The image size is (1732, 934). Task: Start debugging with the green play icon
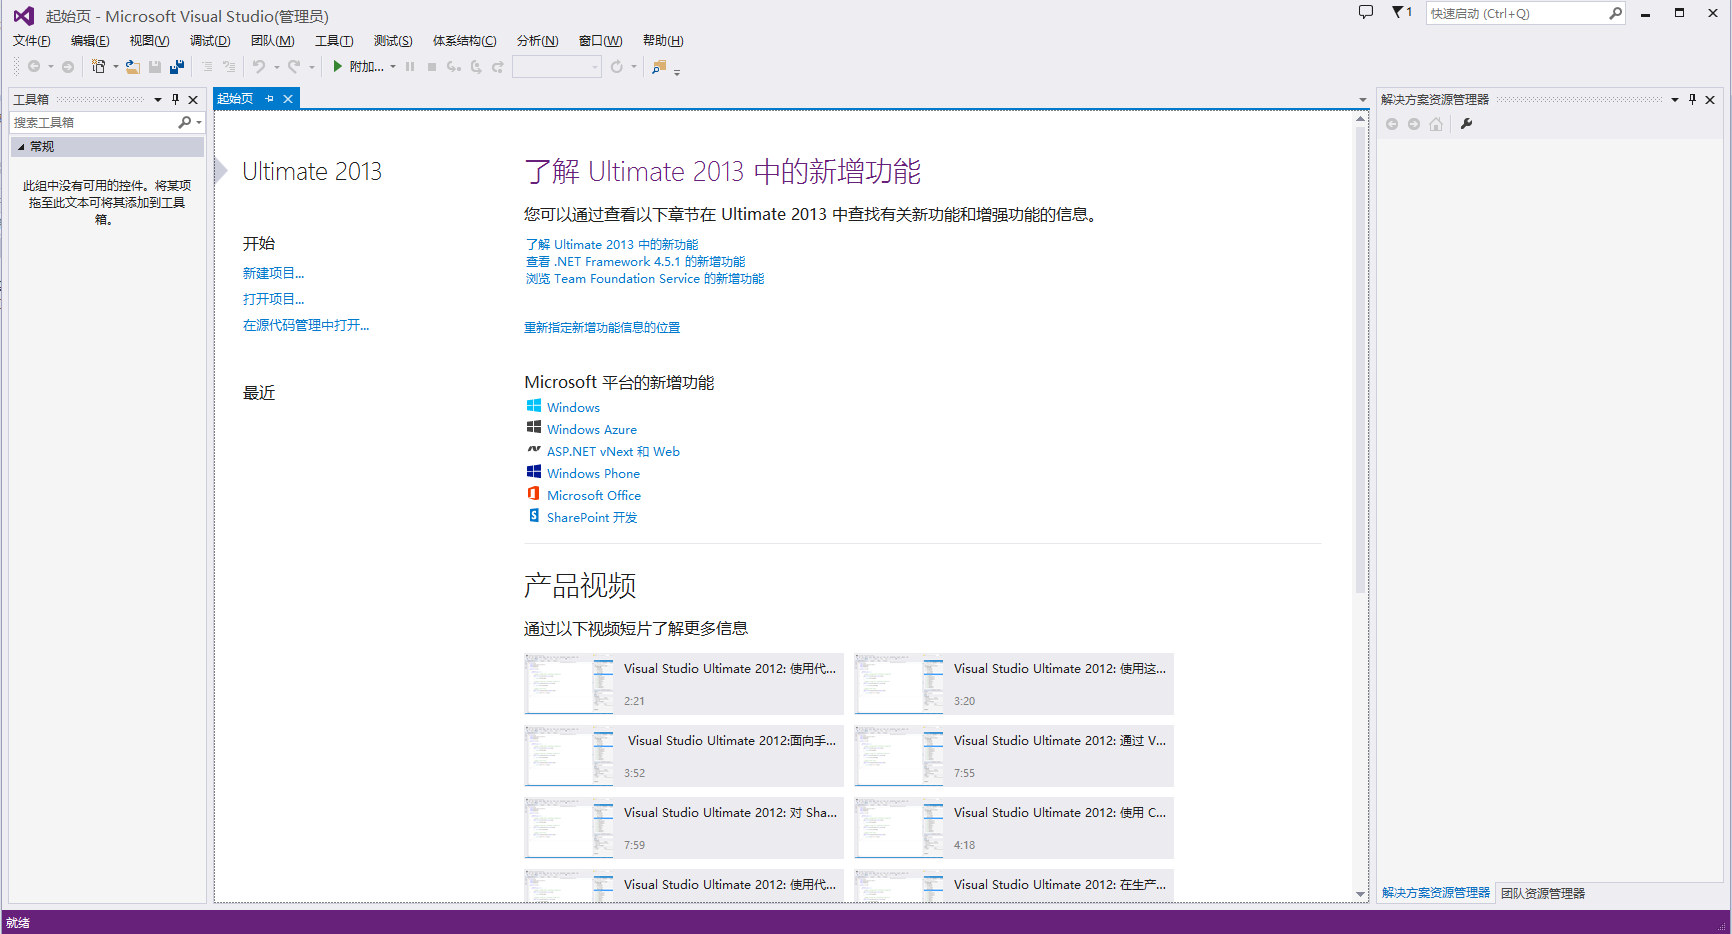(x=338, y=67)
